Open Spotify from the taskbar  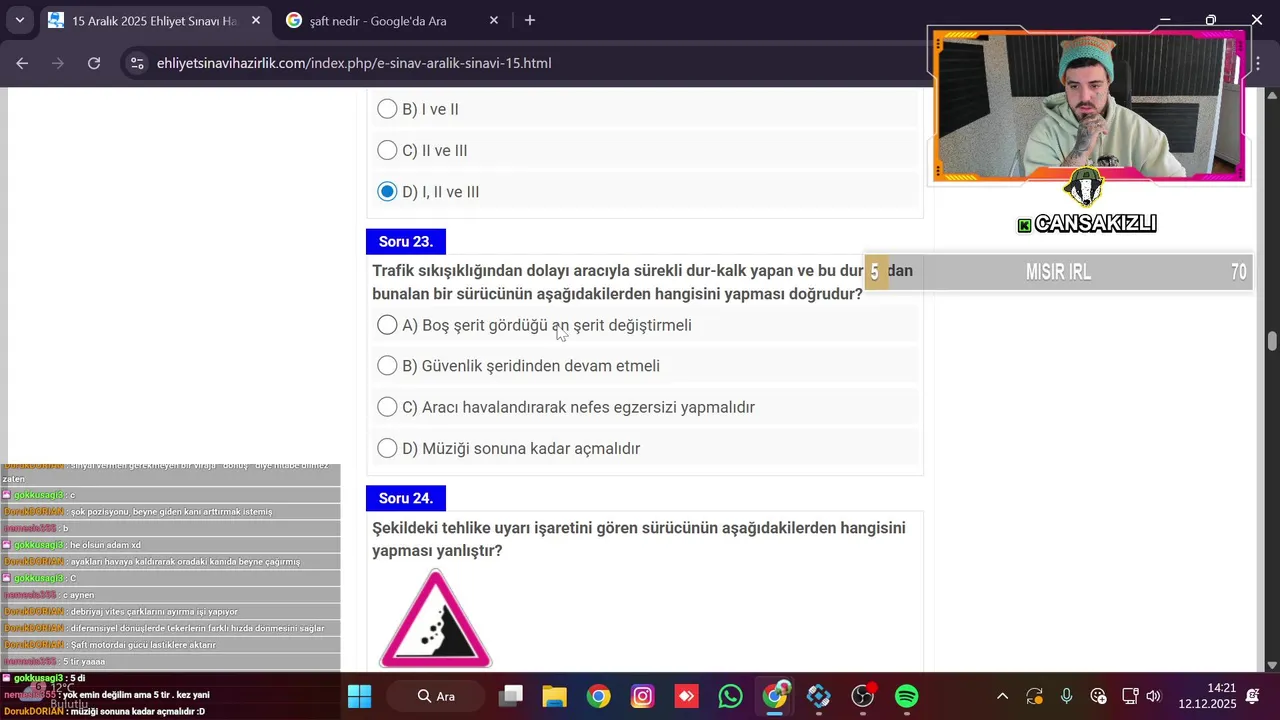[x=907, y=696]
